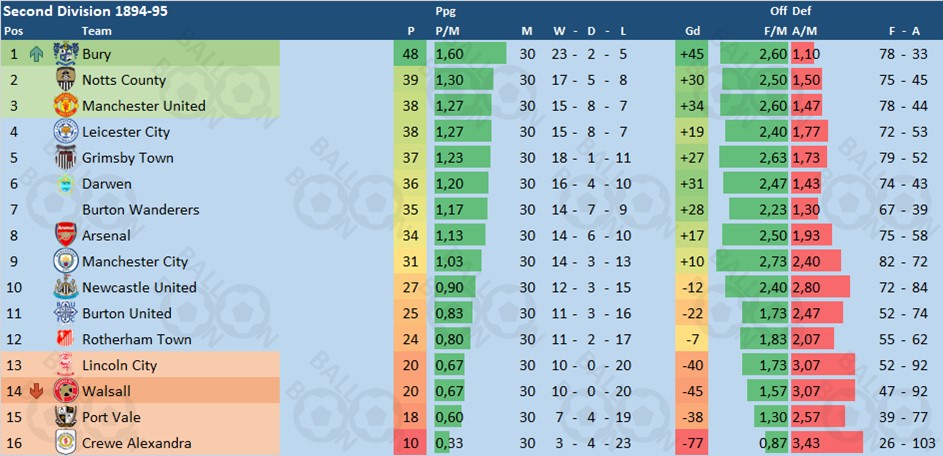
Task: Click the Port Vale crest icon
Action: [x=66, y=417]
